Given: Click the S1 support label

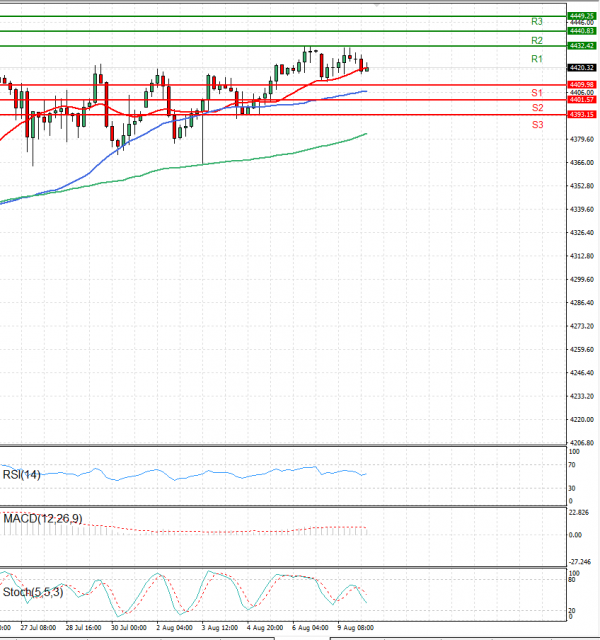Looking at the screenshot, I should (537, 93).
